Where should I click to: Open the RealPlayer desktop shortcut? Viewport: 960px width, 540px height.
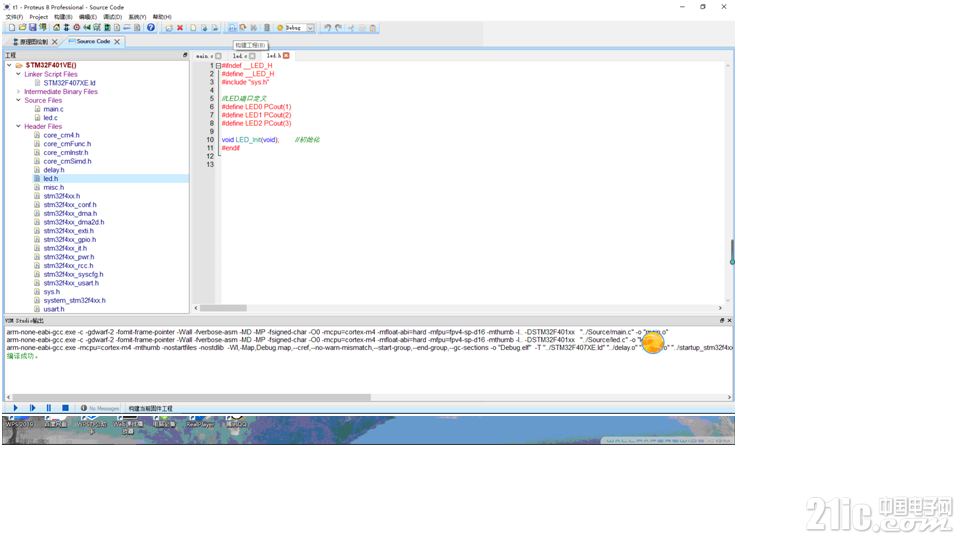pos(200,422)
